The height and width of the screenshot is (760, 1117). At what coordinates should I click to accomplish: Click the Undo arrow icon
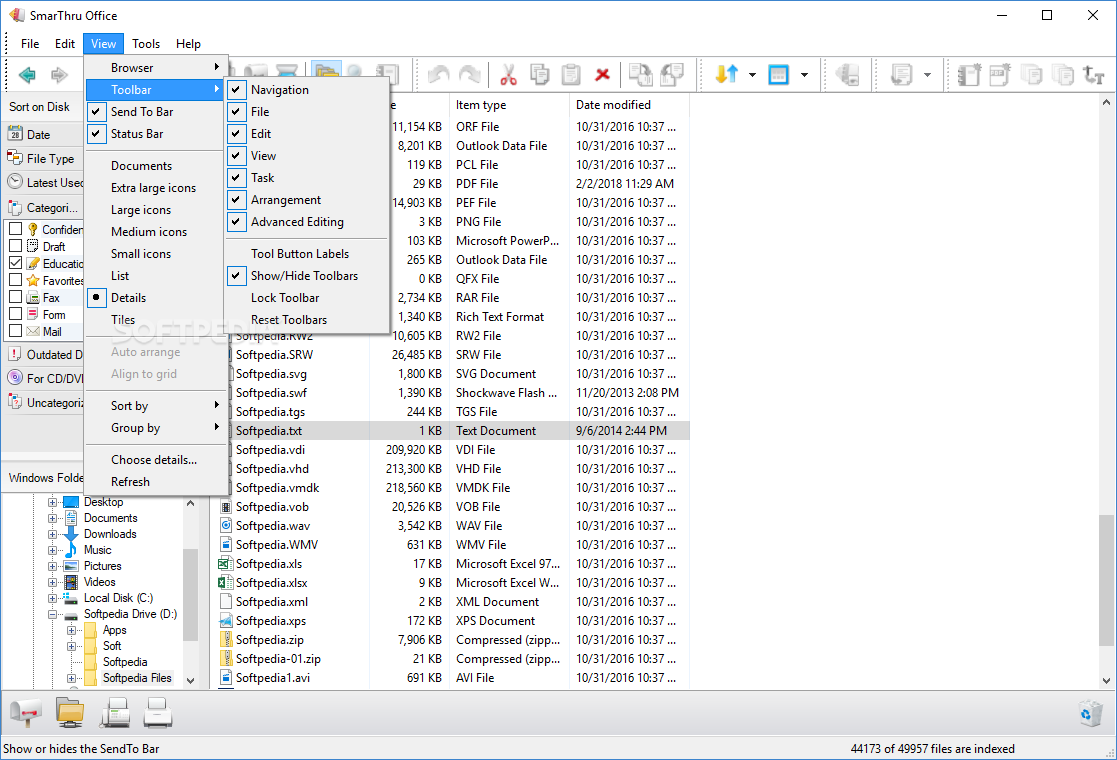click(438, 74)
